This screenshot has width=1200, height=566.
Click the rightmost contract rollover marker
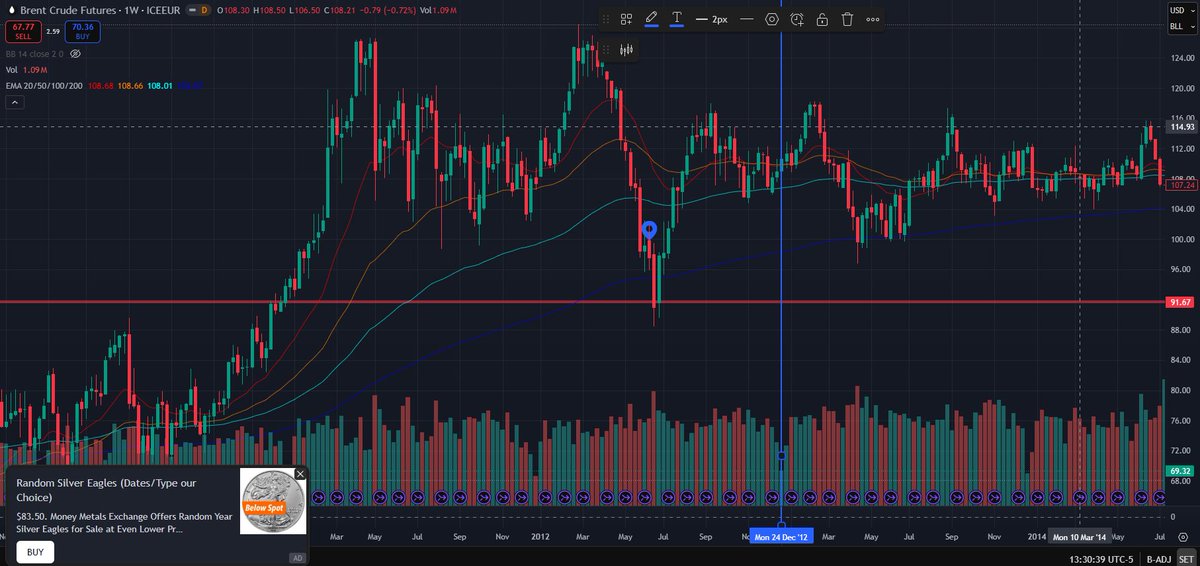(x=1160, y=497)
